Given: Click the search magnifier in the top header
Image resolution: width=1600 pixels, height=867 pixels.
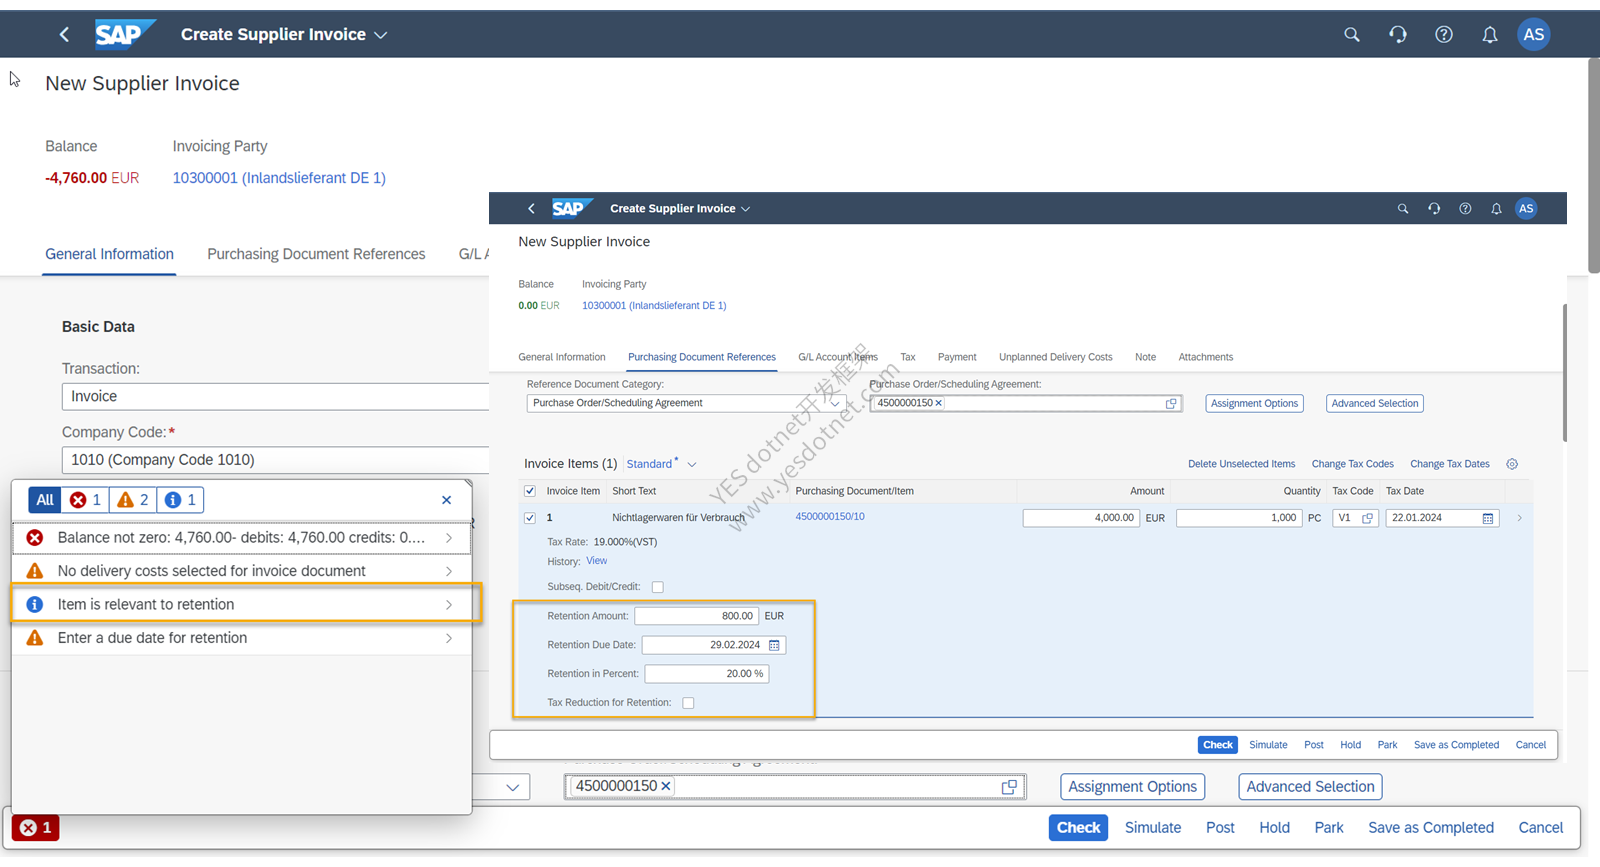Looking at the screenshot, I should point(1351,35).
